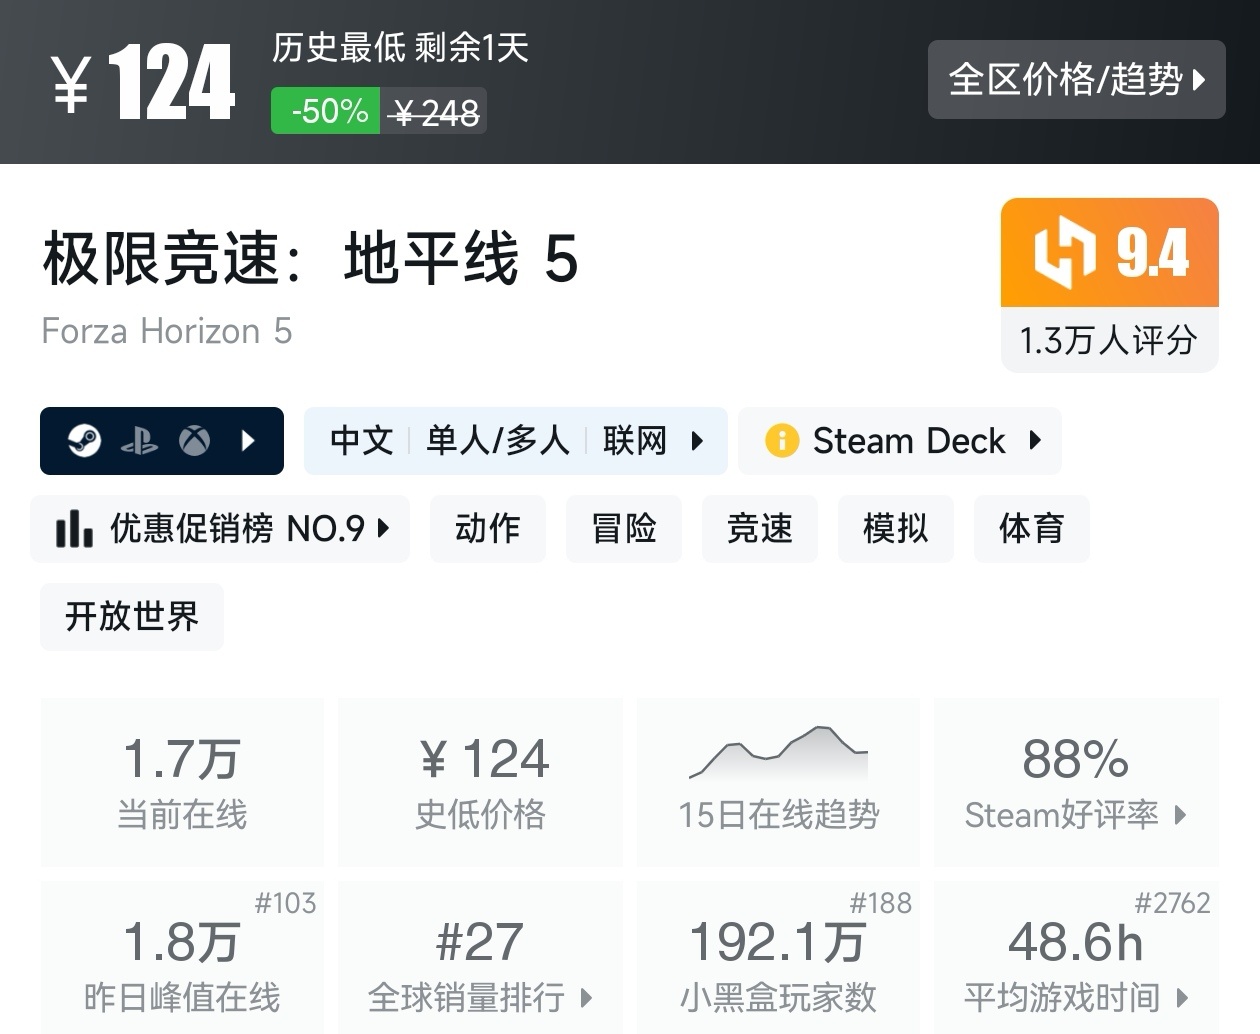1260x1034 pixels.
Task: Open 全区价格/趋势 regional price trends
Action: pyautogui.click(x=1076, y=80)
